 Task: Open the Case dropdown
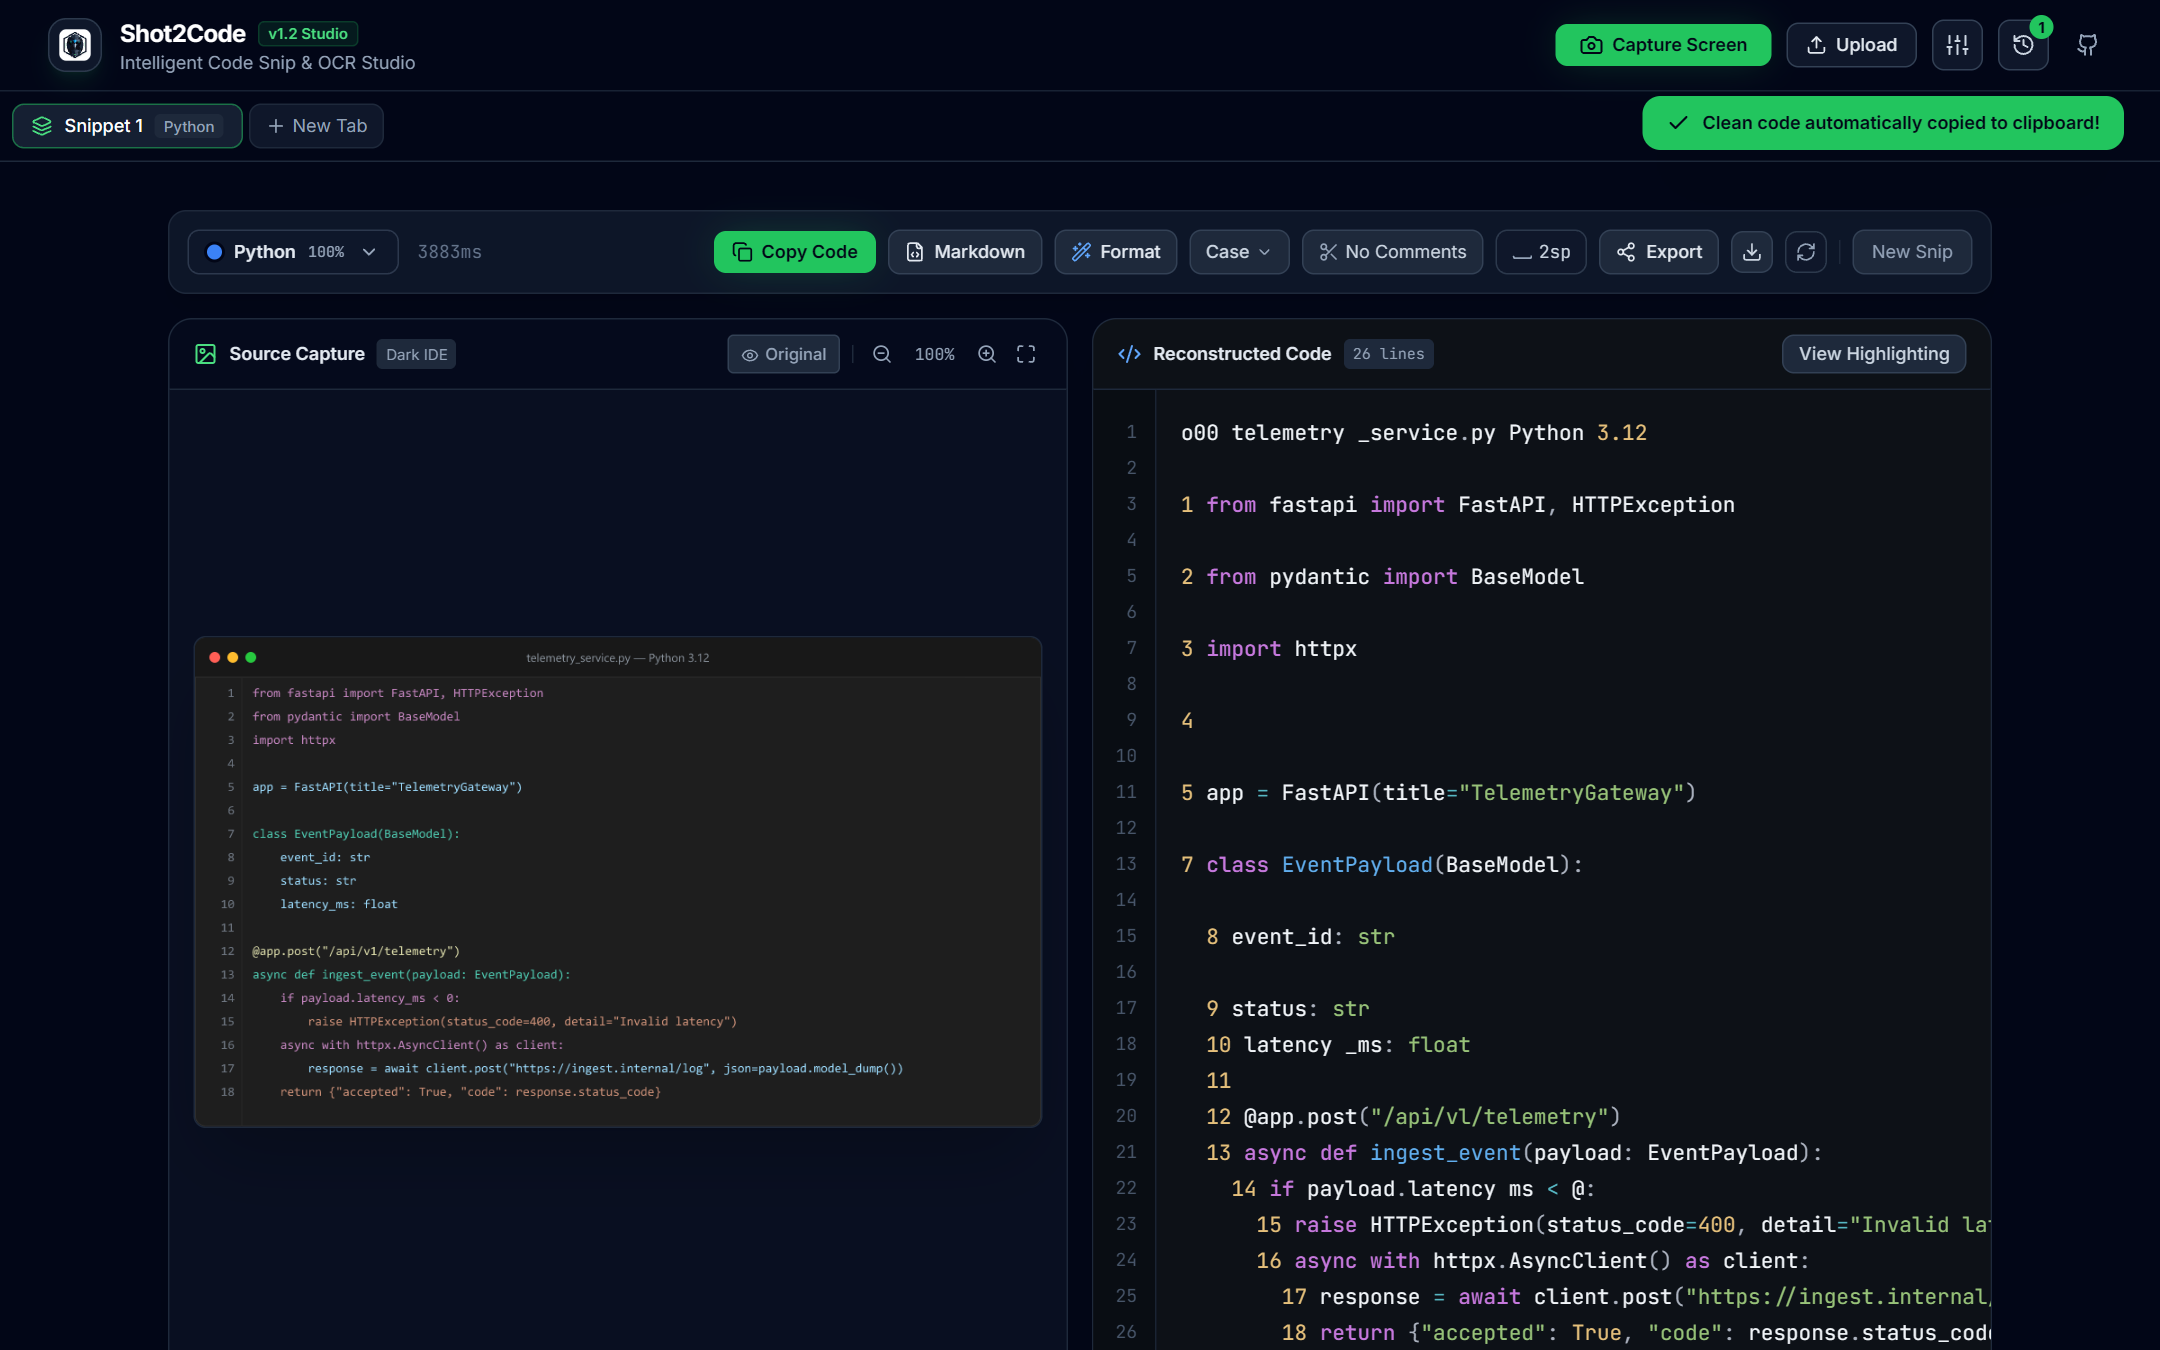(1239, 252)
